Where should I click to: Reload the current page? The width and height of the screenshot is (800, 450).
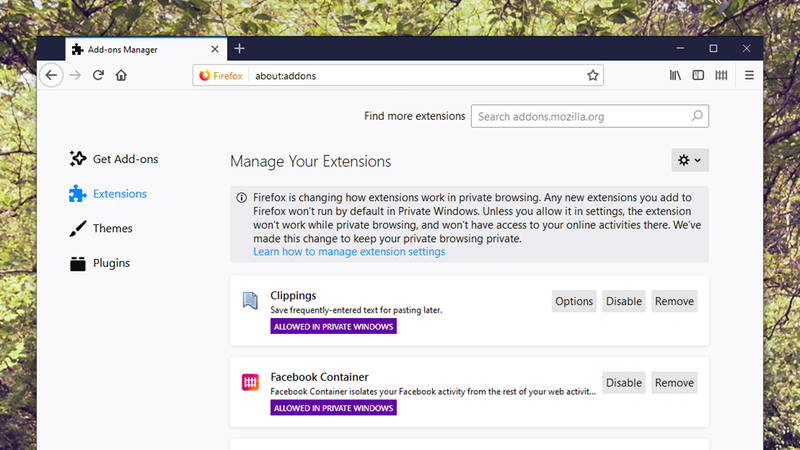[98, 76]
